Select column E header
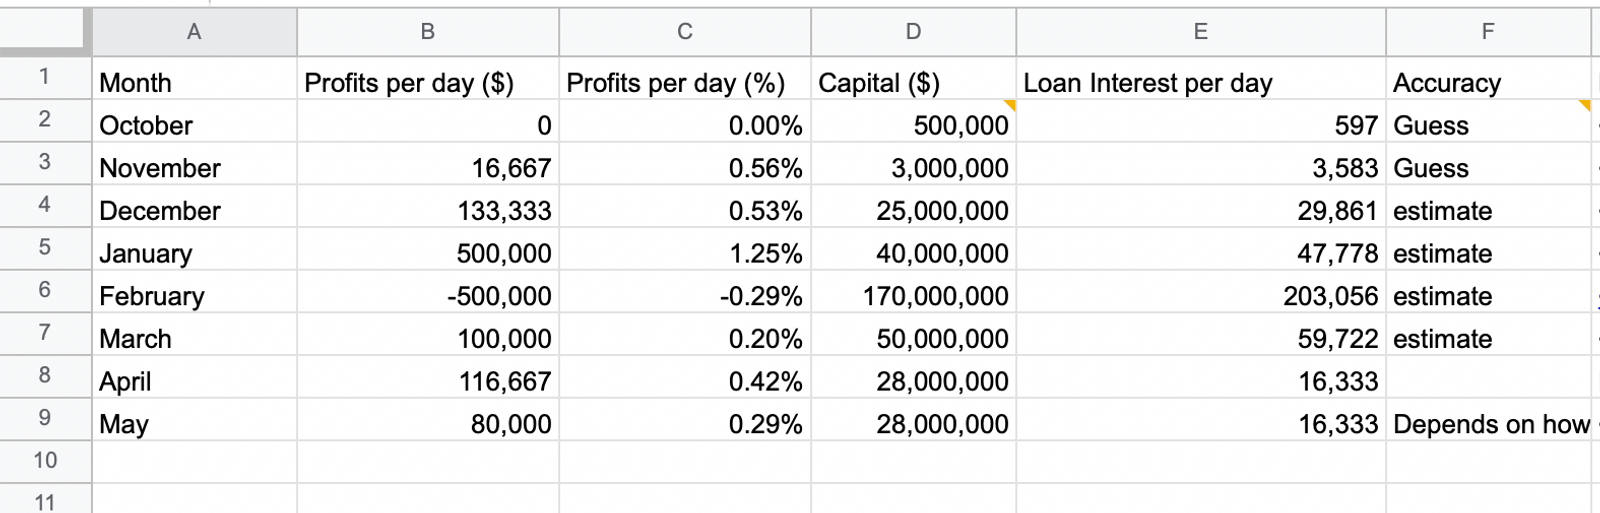The height and width of the screenshot is (513, 1600). tap(1201, 32)
